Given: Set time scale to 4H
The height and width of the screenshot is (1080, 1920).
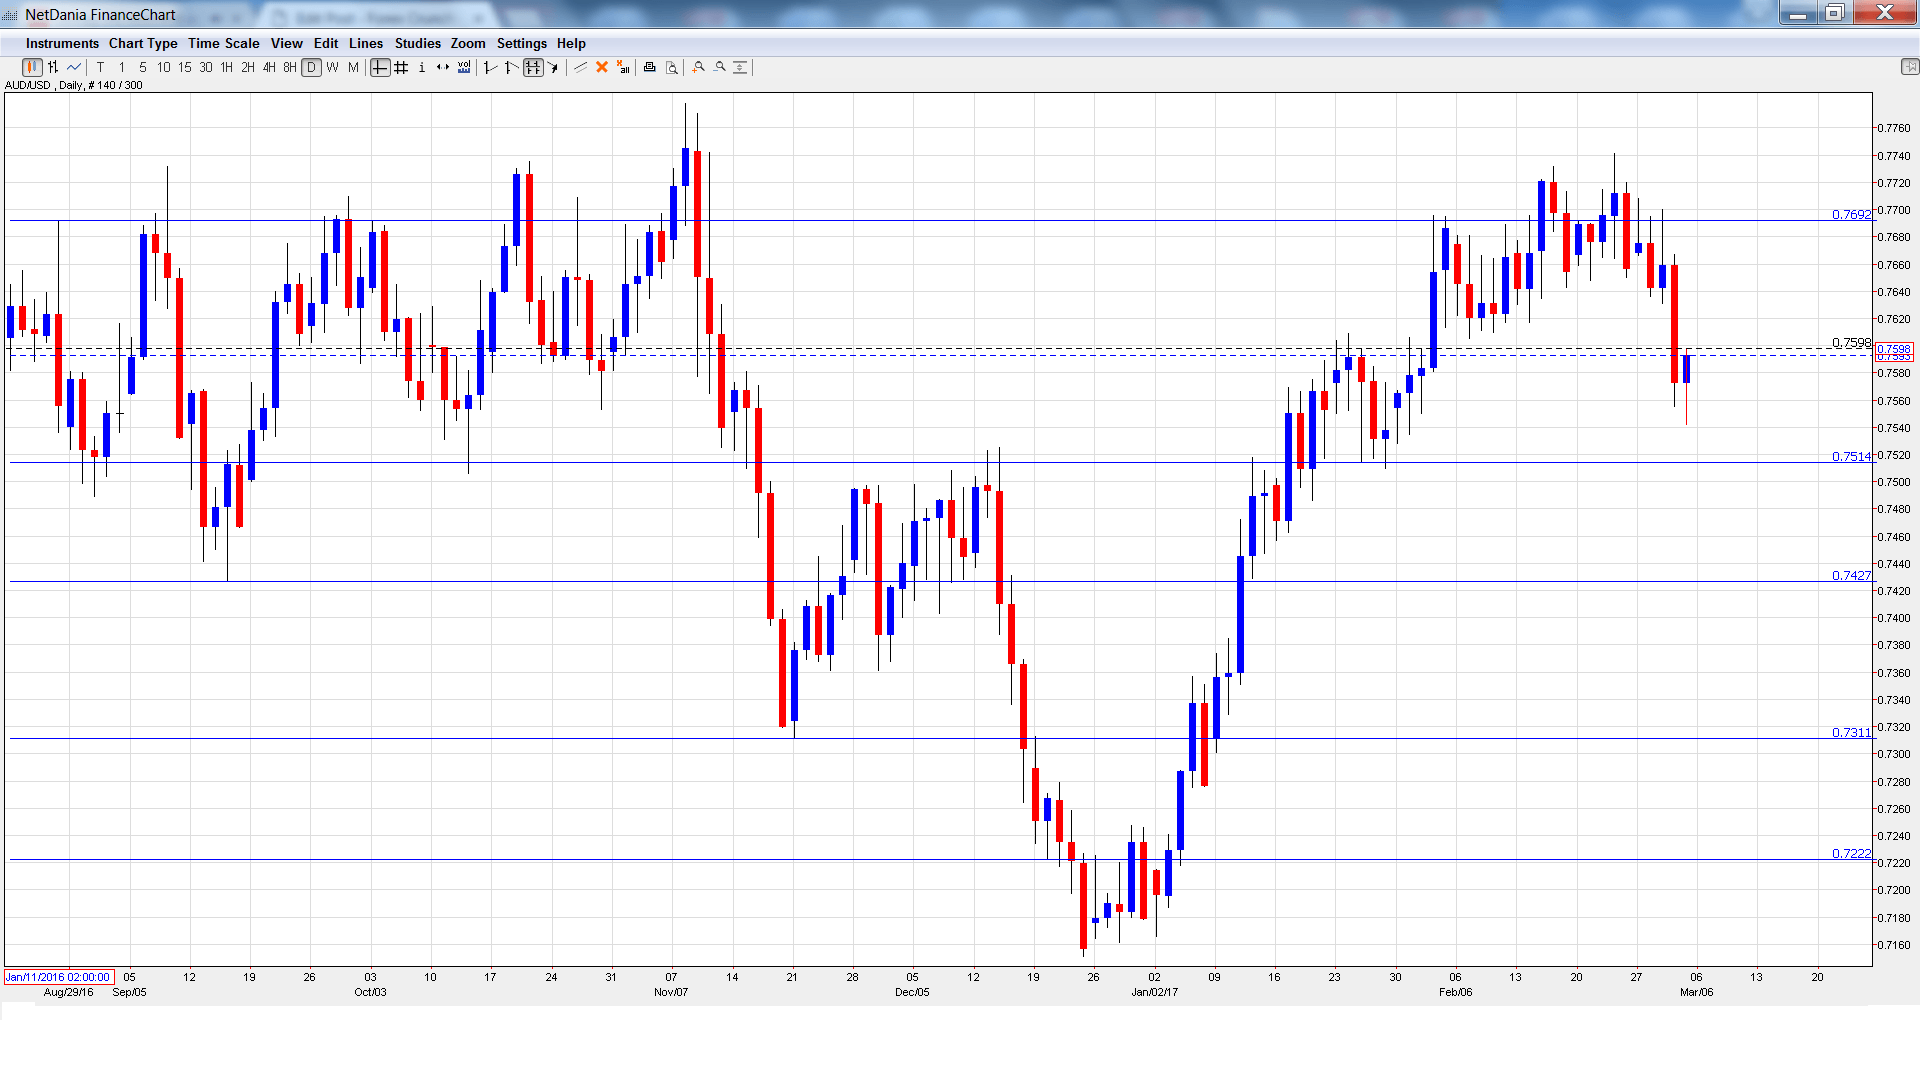Looking at the screenshot, I should (269, 67).
